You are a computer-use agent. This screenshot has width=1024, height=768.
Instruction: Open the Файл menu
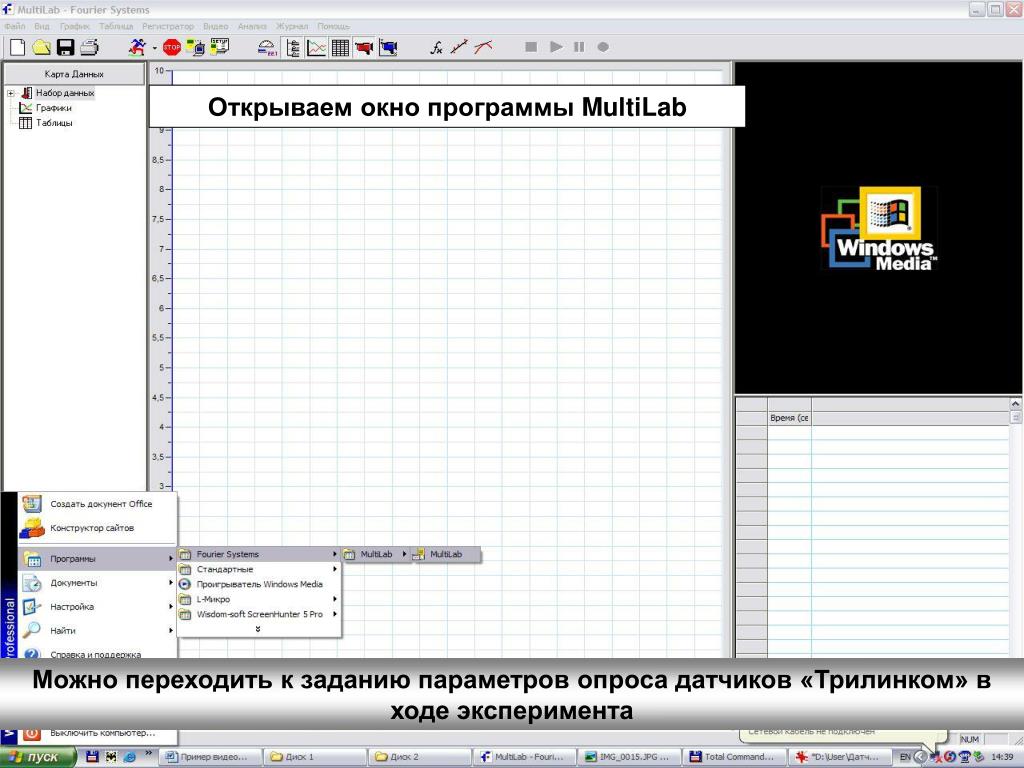[14, 26]
